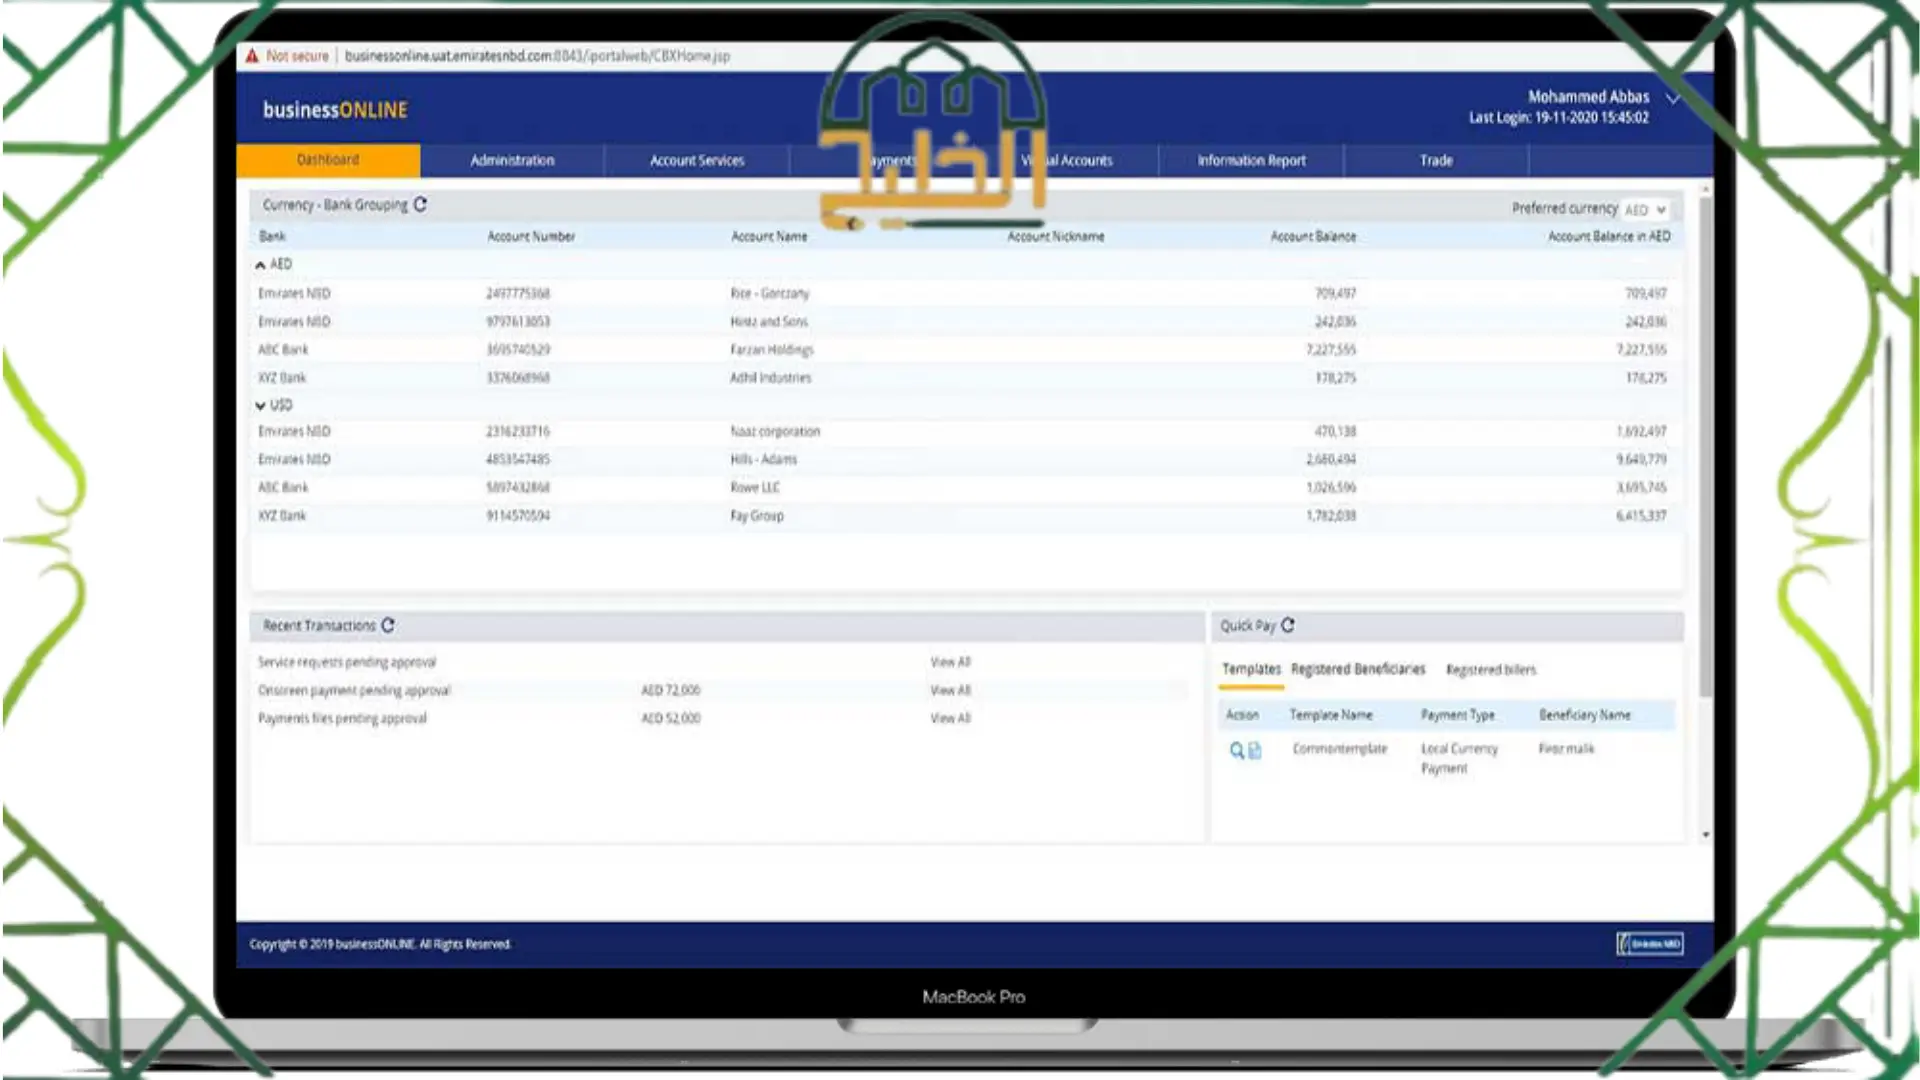Select the Registered billers tab
This screenshot has width=1920, height=1080.
pos(1491,670)
